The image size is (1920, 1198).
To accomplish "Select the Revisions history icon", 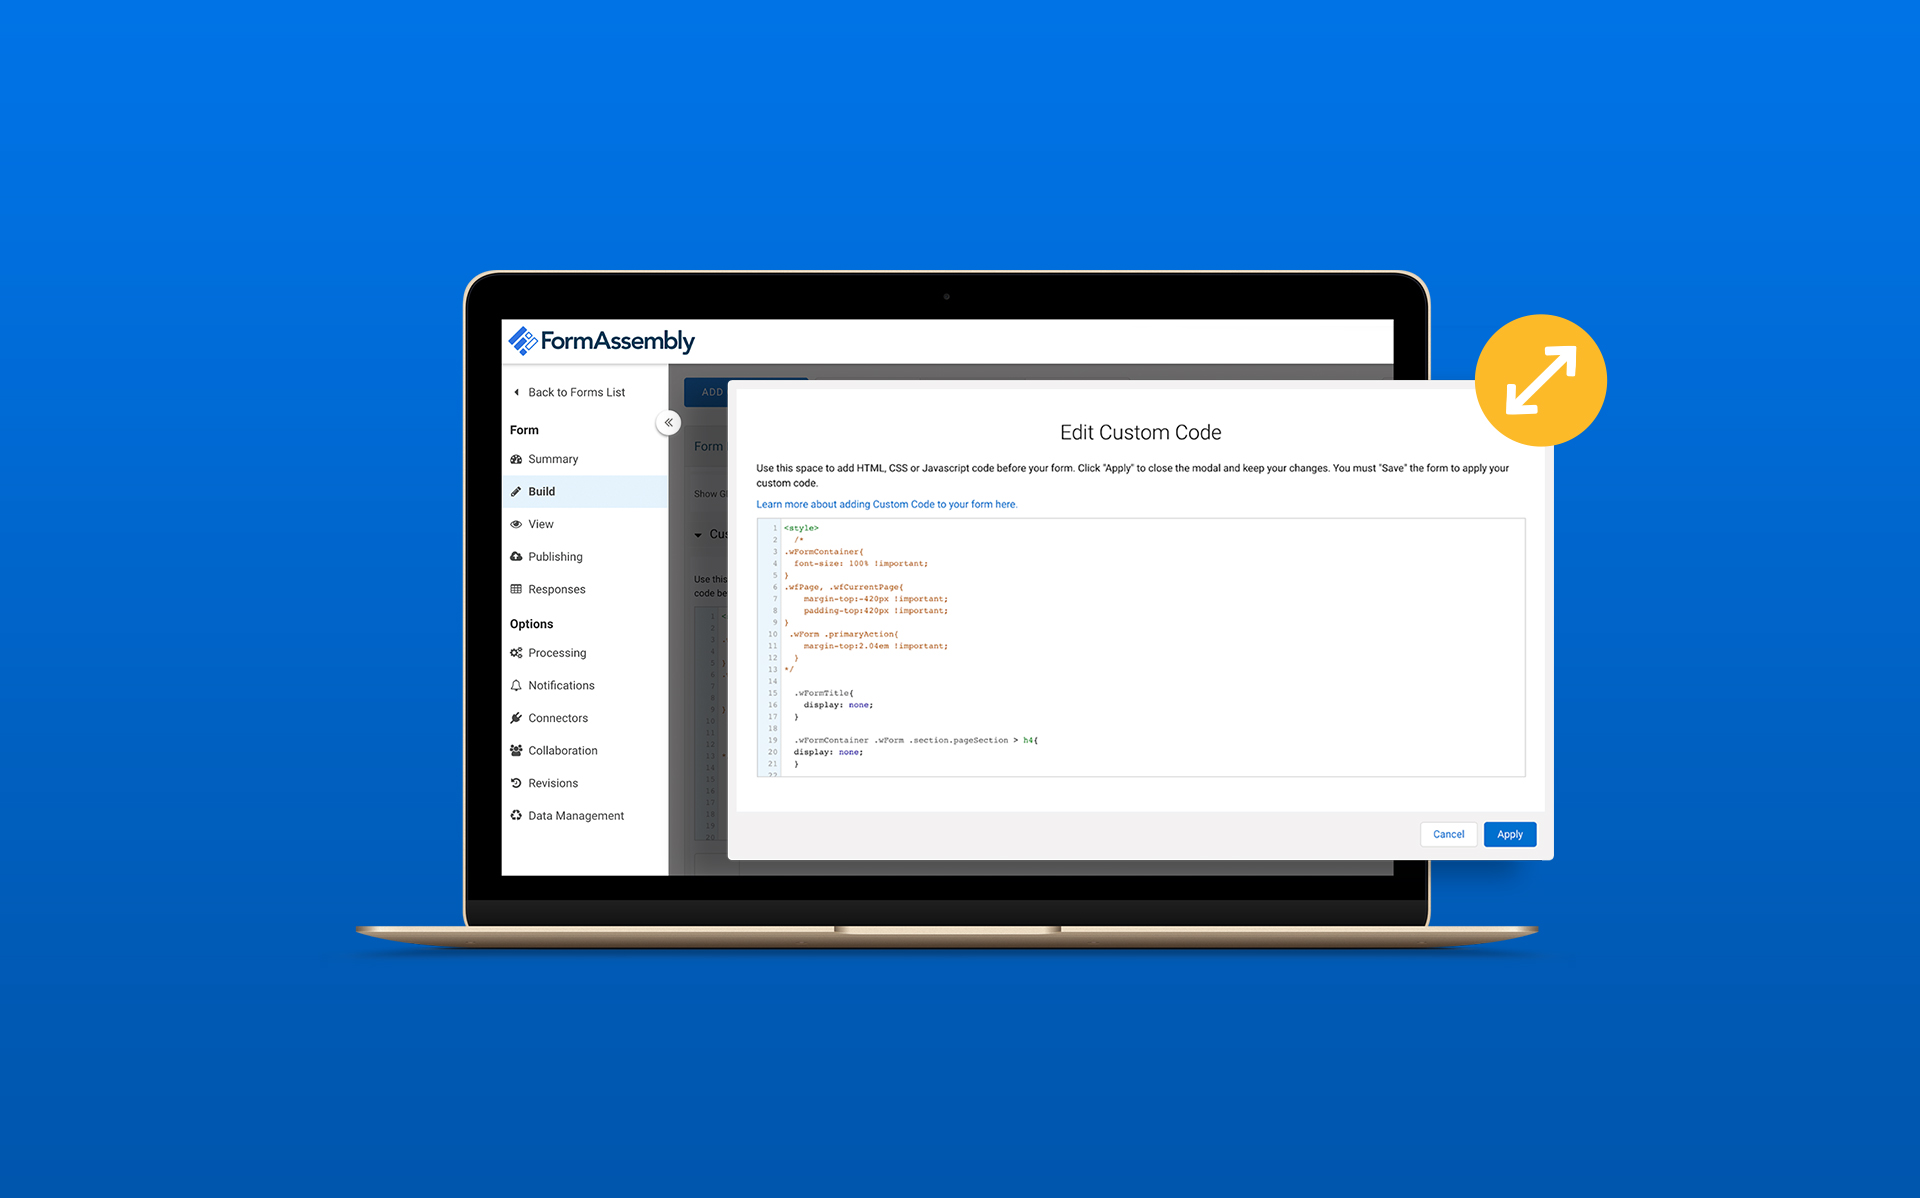I will coord(516,783).
